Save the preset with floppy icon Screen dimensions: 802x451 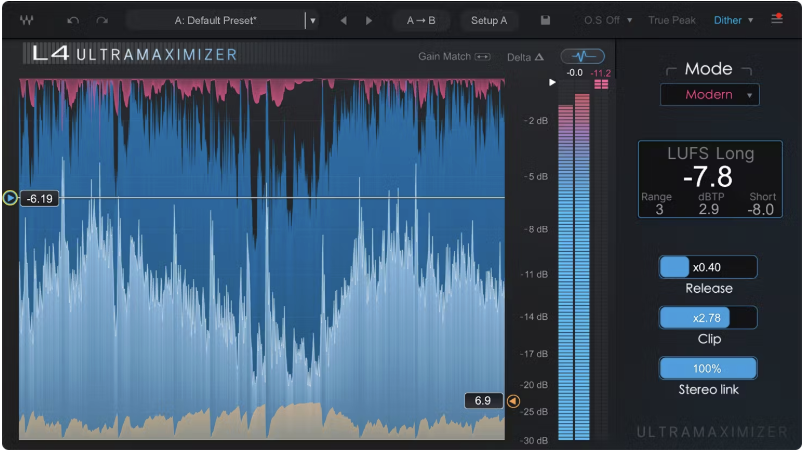pos(545,20)
